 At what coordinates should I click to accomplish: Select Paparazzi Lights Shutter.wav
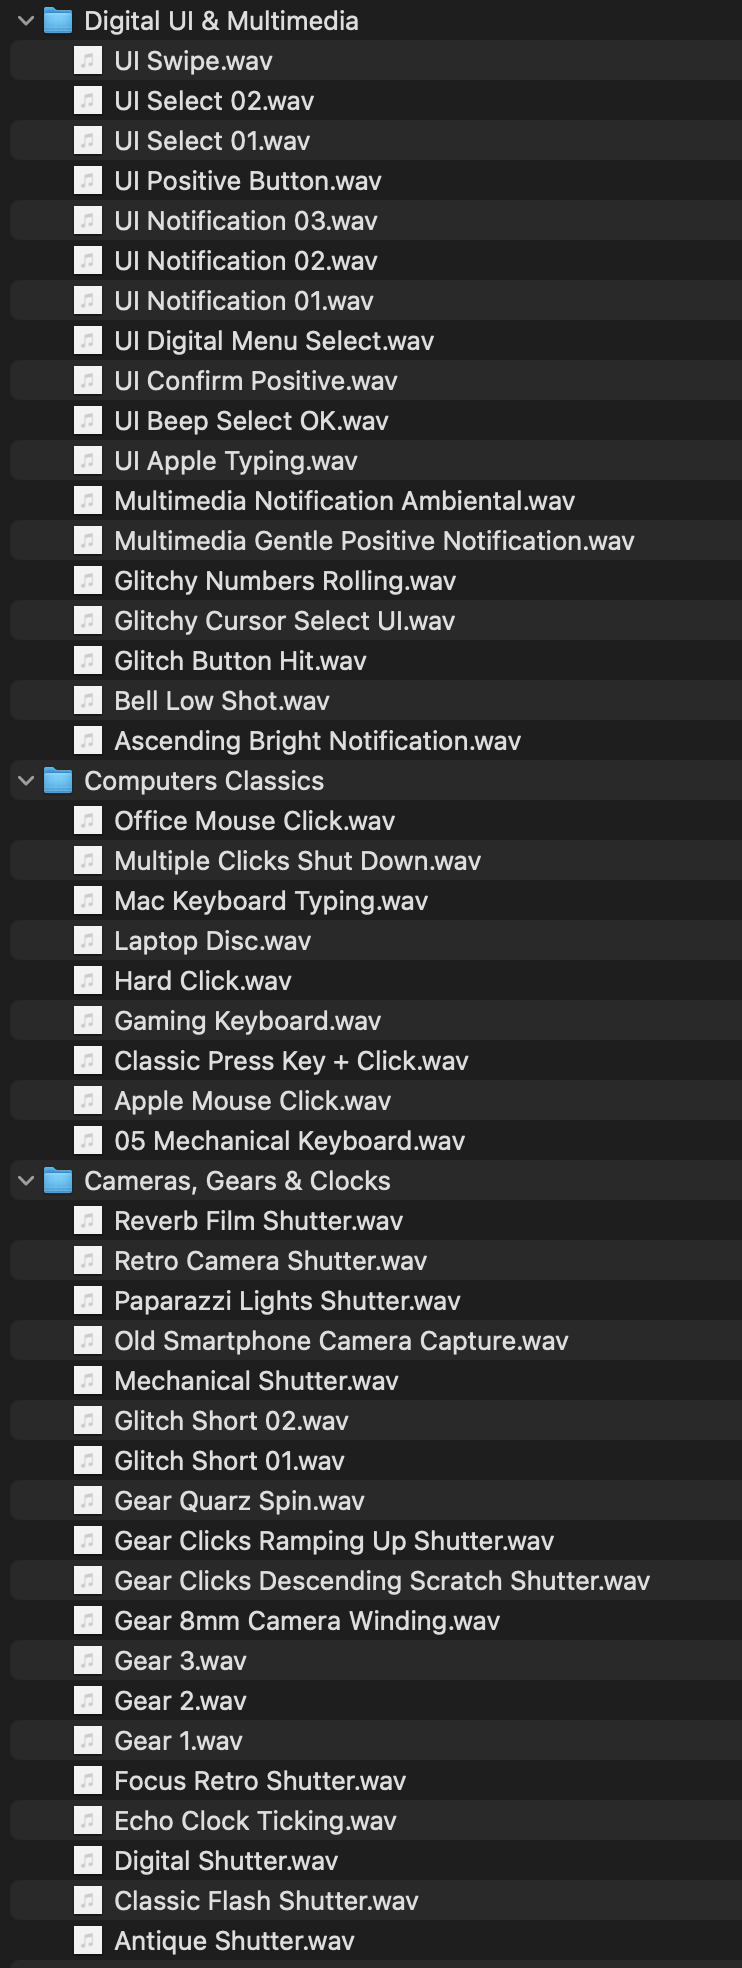tap(287, 1301)
